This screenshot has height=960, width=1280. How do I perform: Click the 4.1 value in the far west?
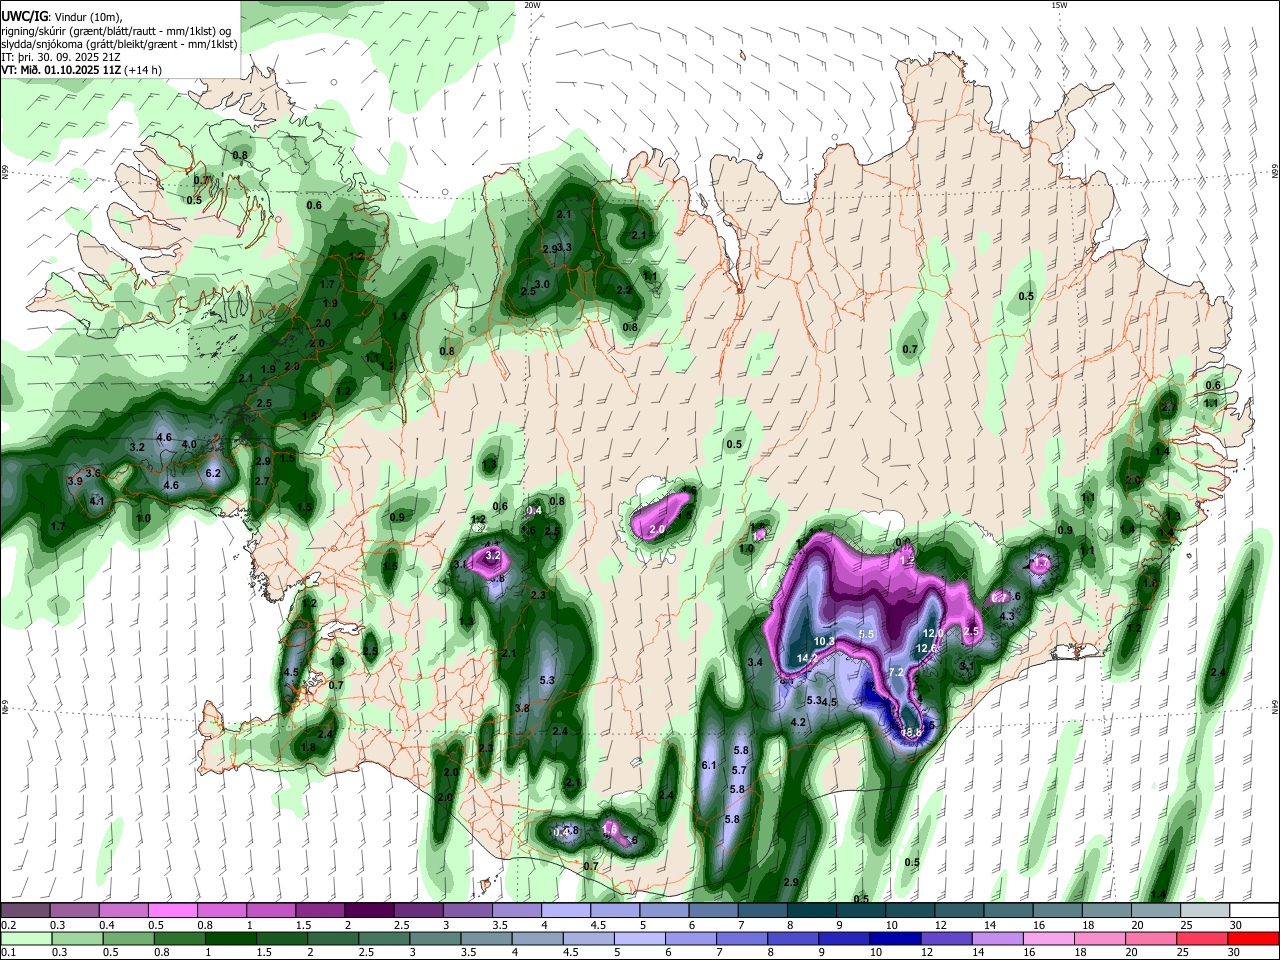coord(97,501)
